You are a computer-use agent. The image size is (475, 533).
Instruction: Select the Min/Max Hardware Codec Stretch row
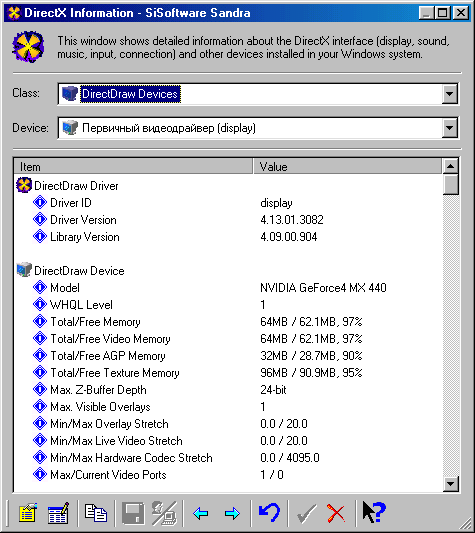click(x=228, y=458)
